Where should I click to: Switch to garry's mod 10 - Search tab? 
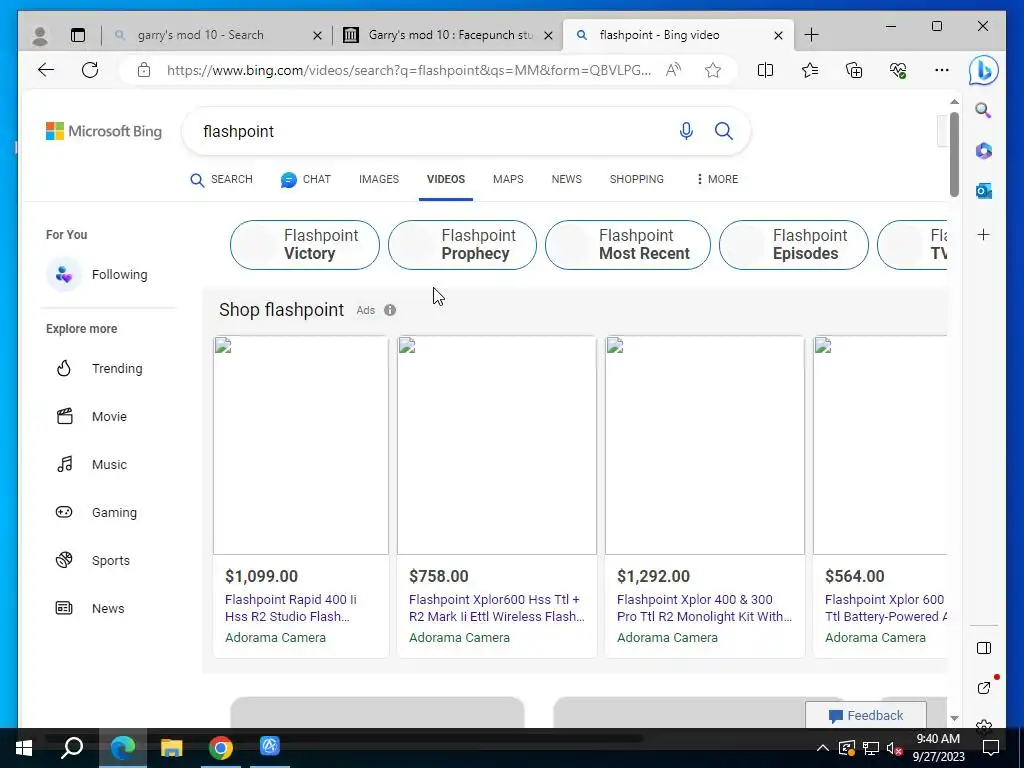pyautogui.click(x=200, y=35)
